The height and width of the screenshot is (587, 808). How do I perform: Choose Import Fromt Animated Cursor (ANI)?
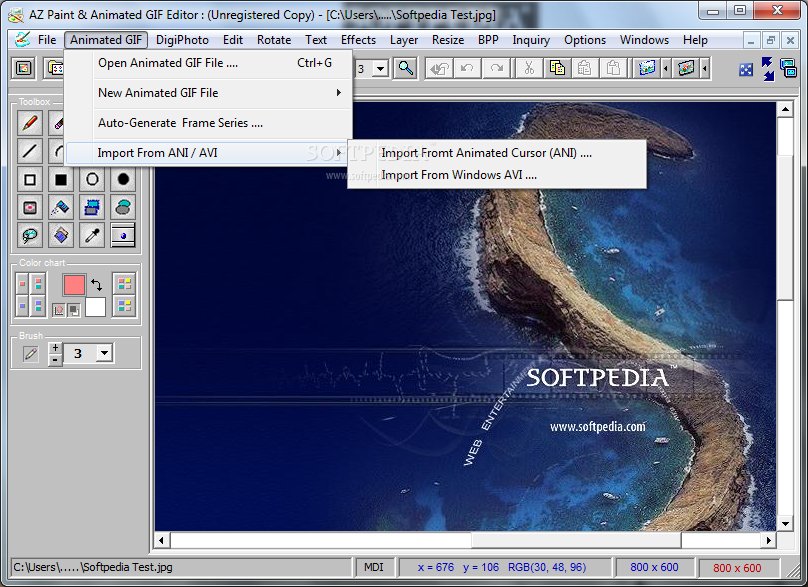pyautogui.click(x=497, y=153)
